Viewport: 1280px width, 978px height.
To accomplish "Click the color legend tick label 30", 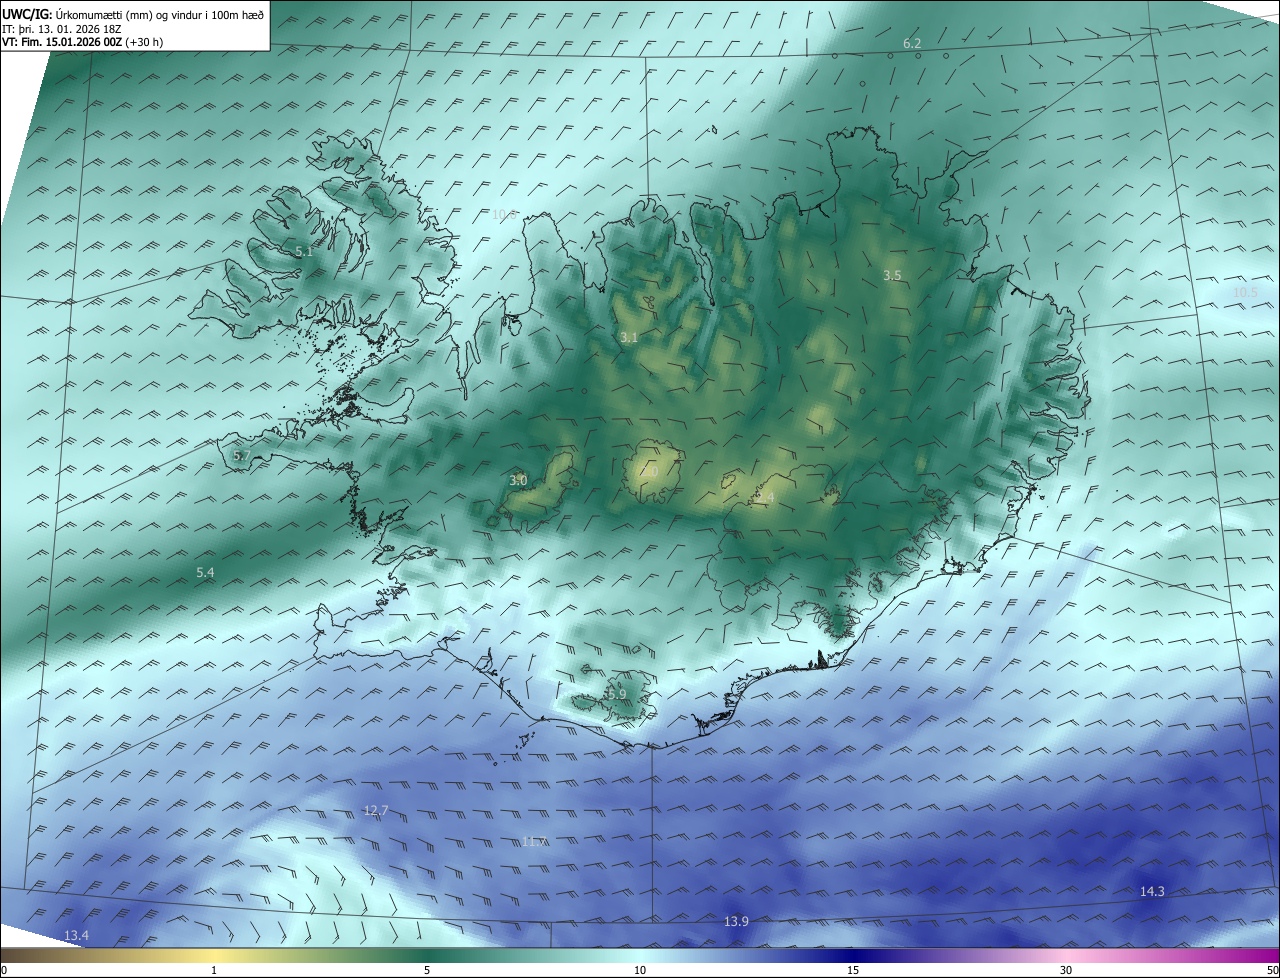I will click(1066, 970).
